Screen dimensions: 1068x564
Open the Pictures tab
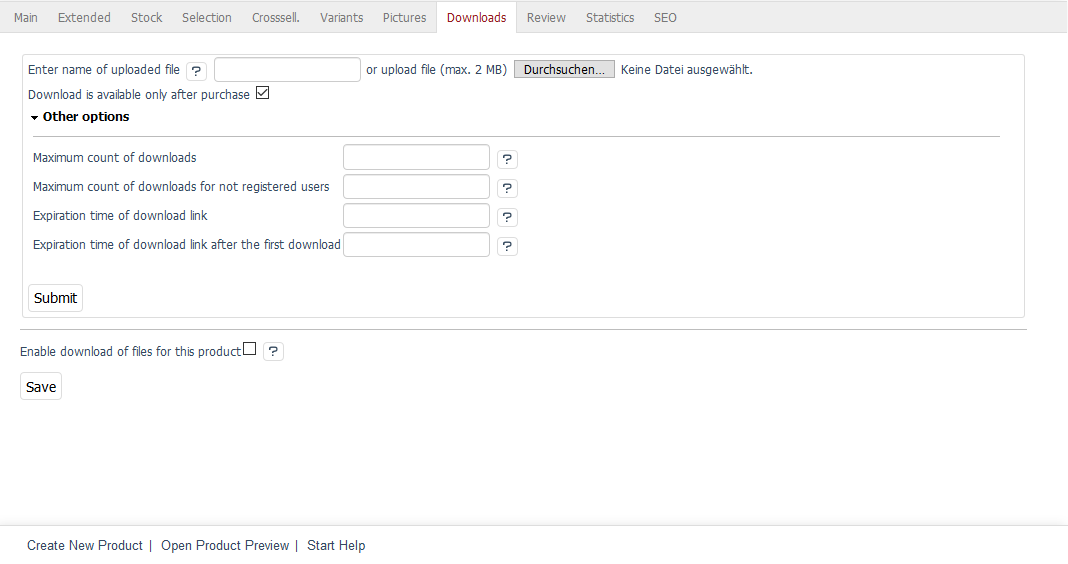[x=404, y=18]
